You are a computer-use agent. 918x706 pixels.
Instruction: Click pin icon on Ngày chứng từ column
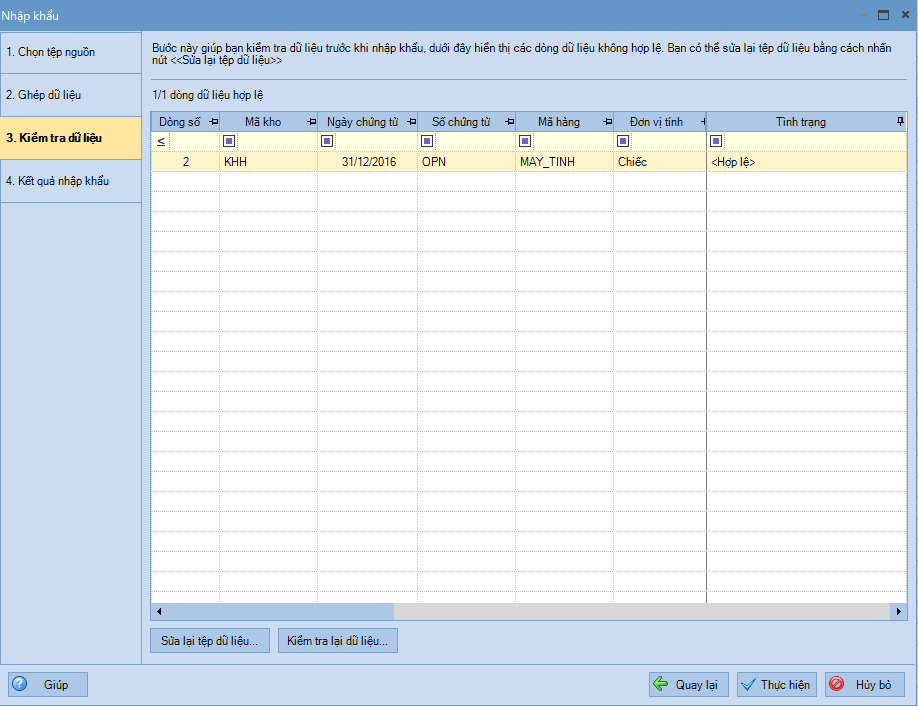pyautogui.click(x=410, y=122)
